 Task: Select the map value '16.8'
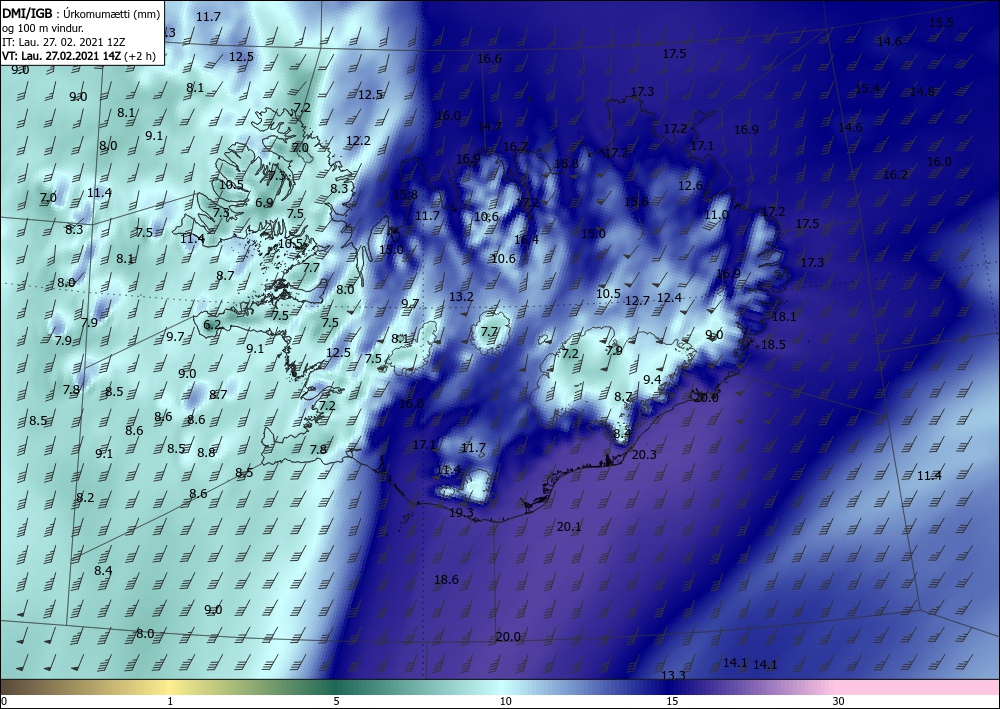click(566, 164)
